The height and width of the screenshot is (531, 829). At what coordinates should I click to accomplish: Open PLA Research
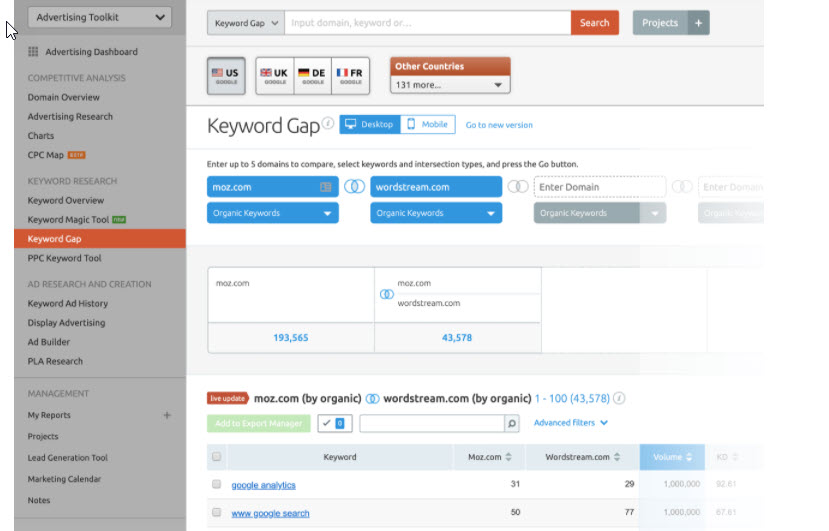pyautogui.click(x=55, y=361)
